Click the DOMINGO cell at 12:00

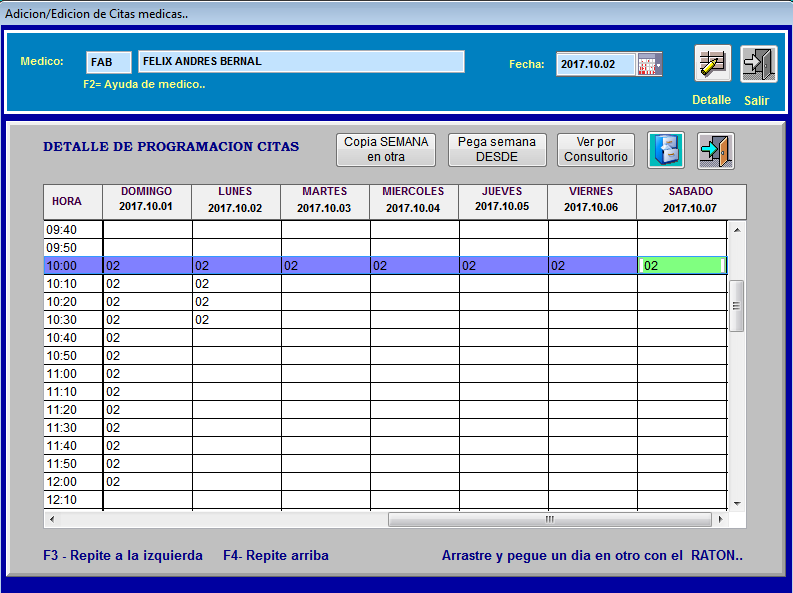click(148, 482)
